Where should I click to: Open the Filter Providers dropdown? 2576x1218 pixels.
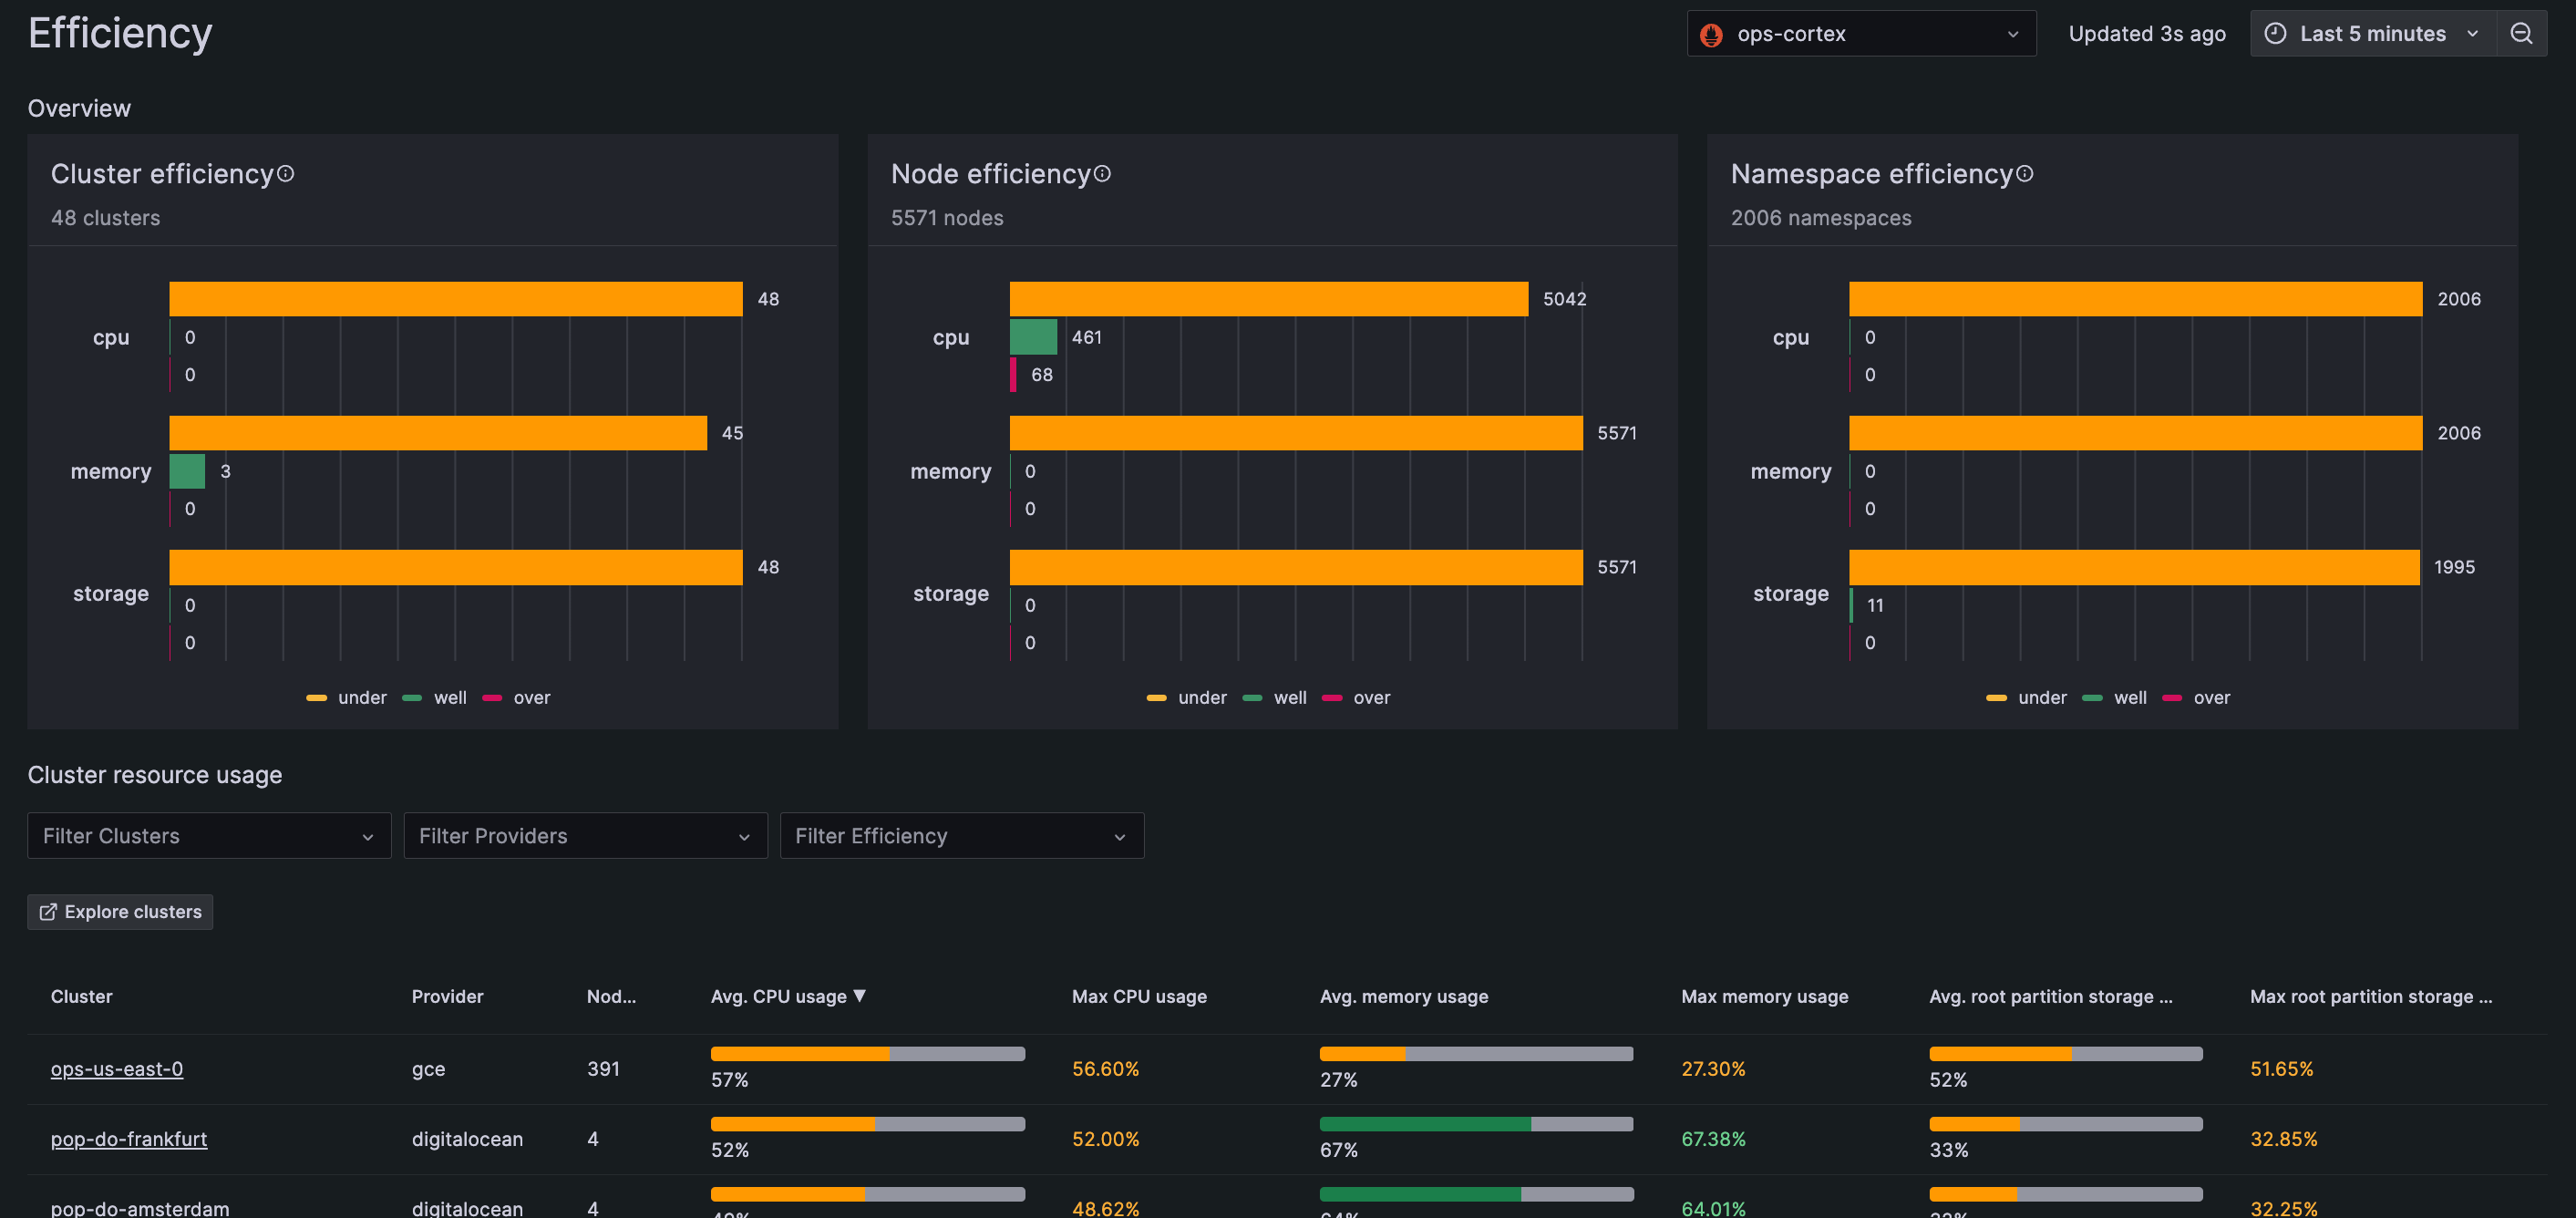click(585, 836)
